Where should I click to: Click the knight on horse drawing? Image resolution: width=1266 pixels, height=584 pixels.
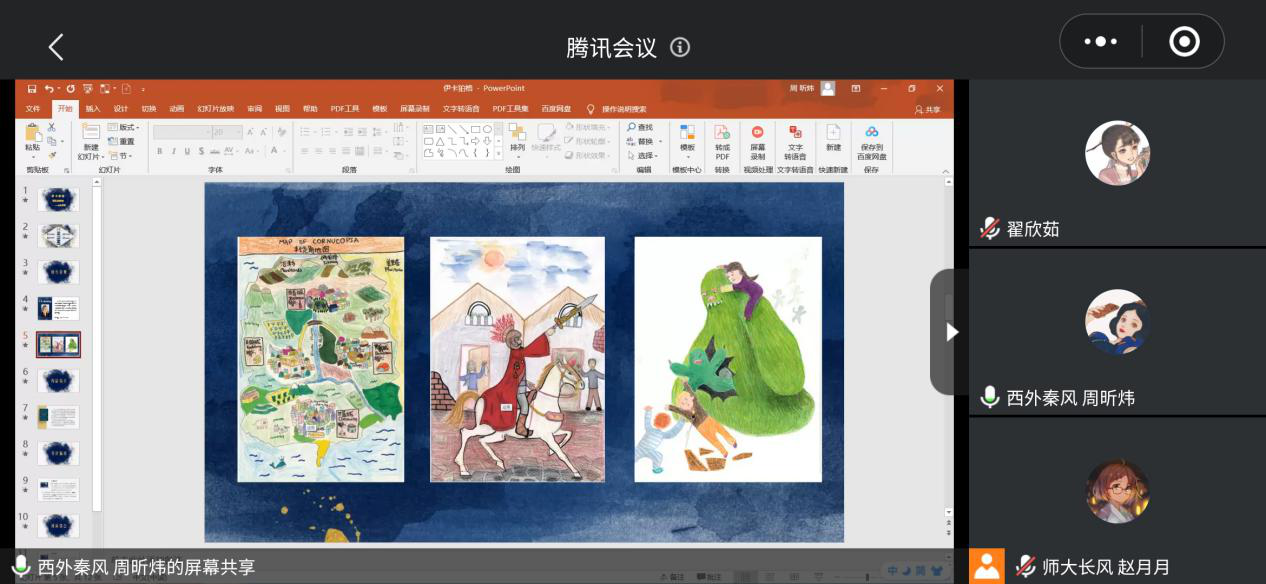point(517,359)
